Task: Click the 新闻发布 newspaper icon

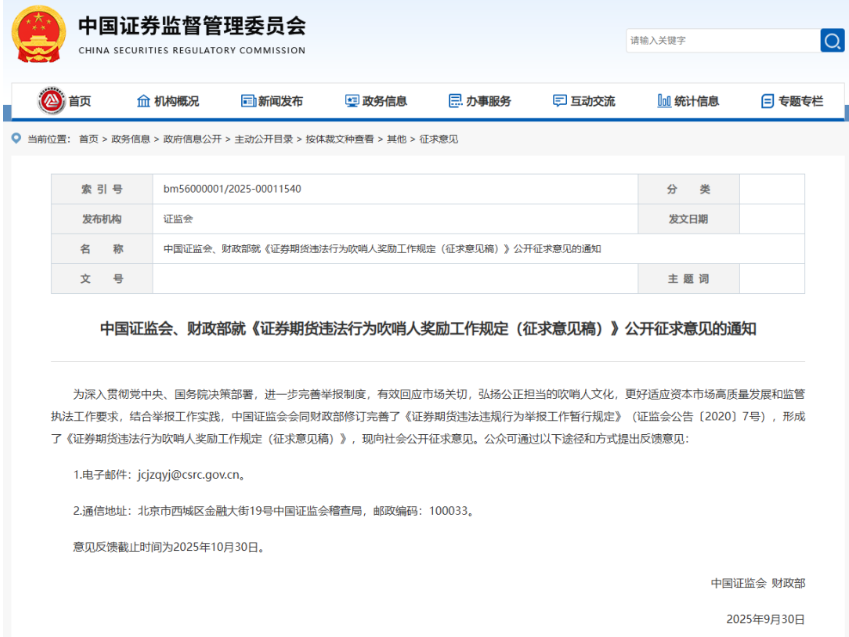Action: (x=248, y=101)
